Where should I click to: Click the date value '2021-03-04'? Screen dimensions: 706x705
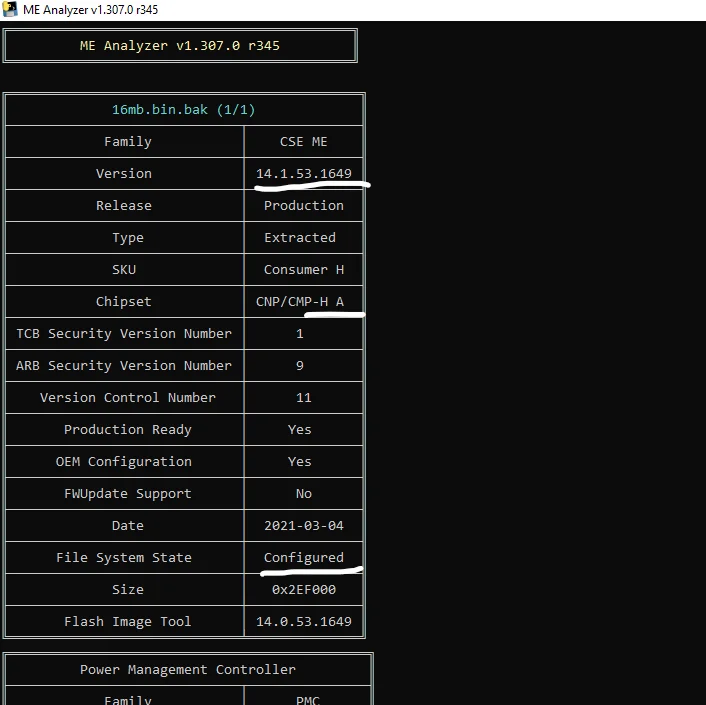(303, 525)
